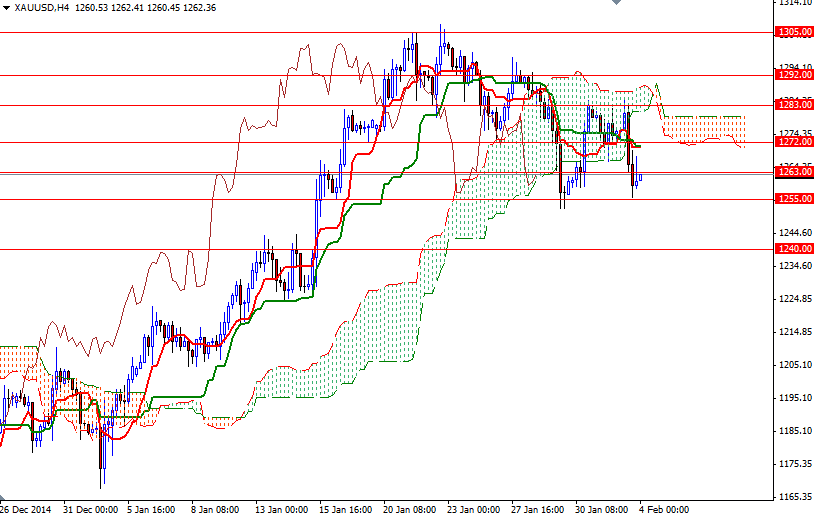Image resolution: width=814 pixels, height=516 pixels.
Task: Click the 1205.10 value on price axis
Action: [794, 365]
